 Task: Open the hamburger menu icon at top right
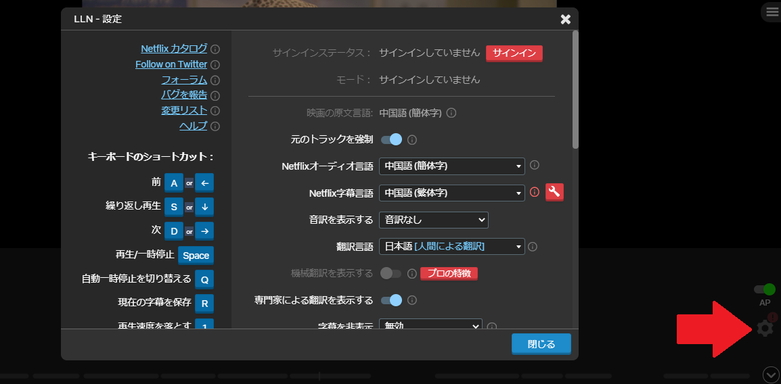pos(771,12)
